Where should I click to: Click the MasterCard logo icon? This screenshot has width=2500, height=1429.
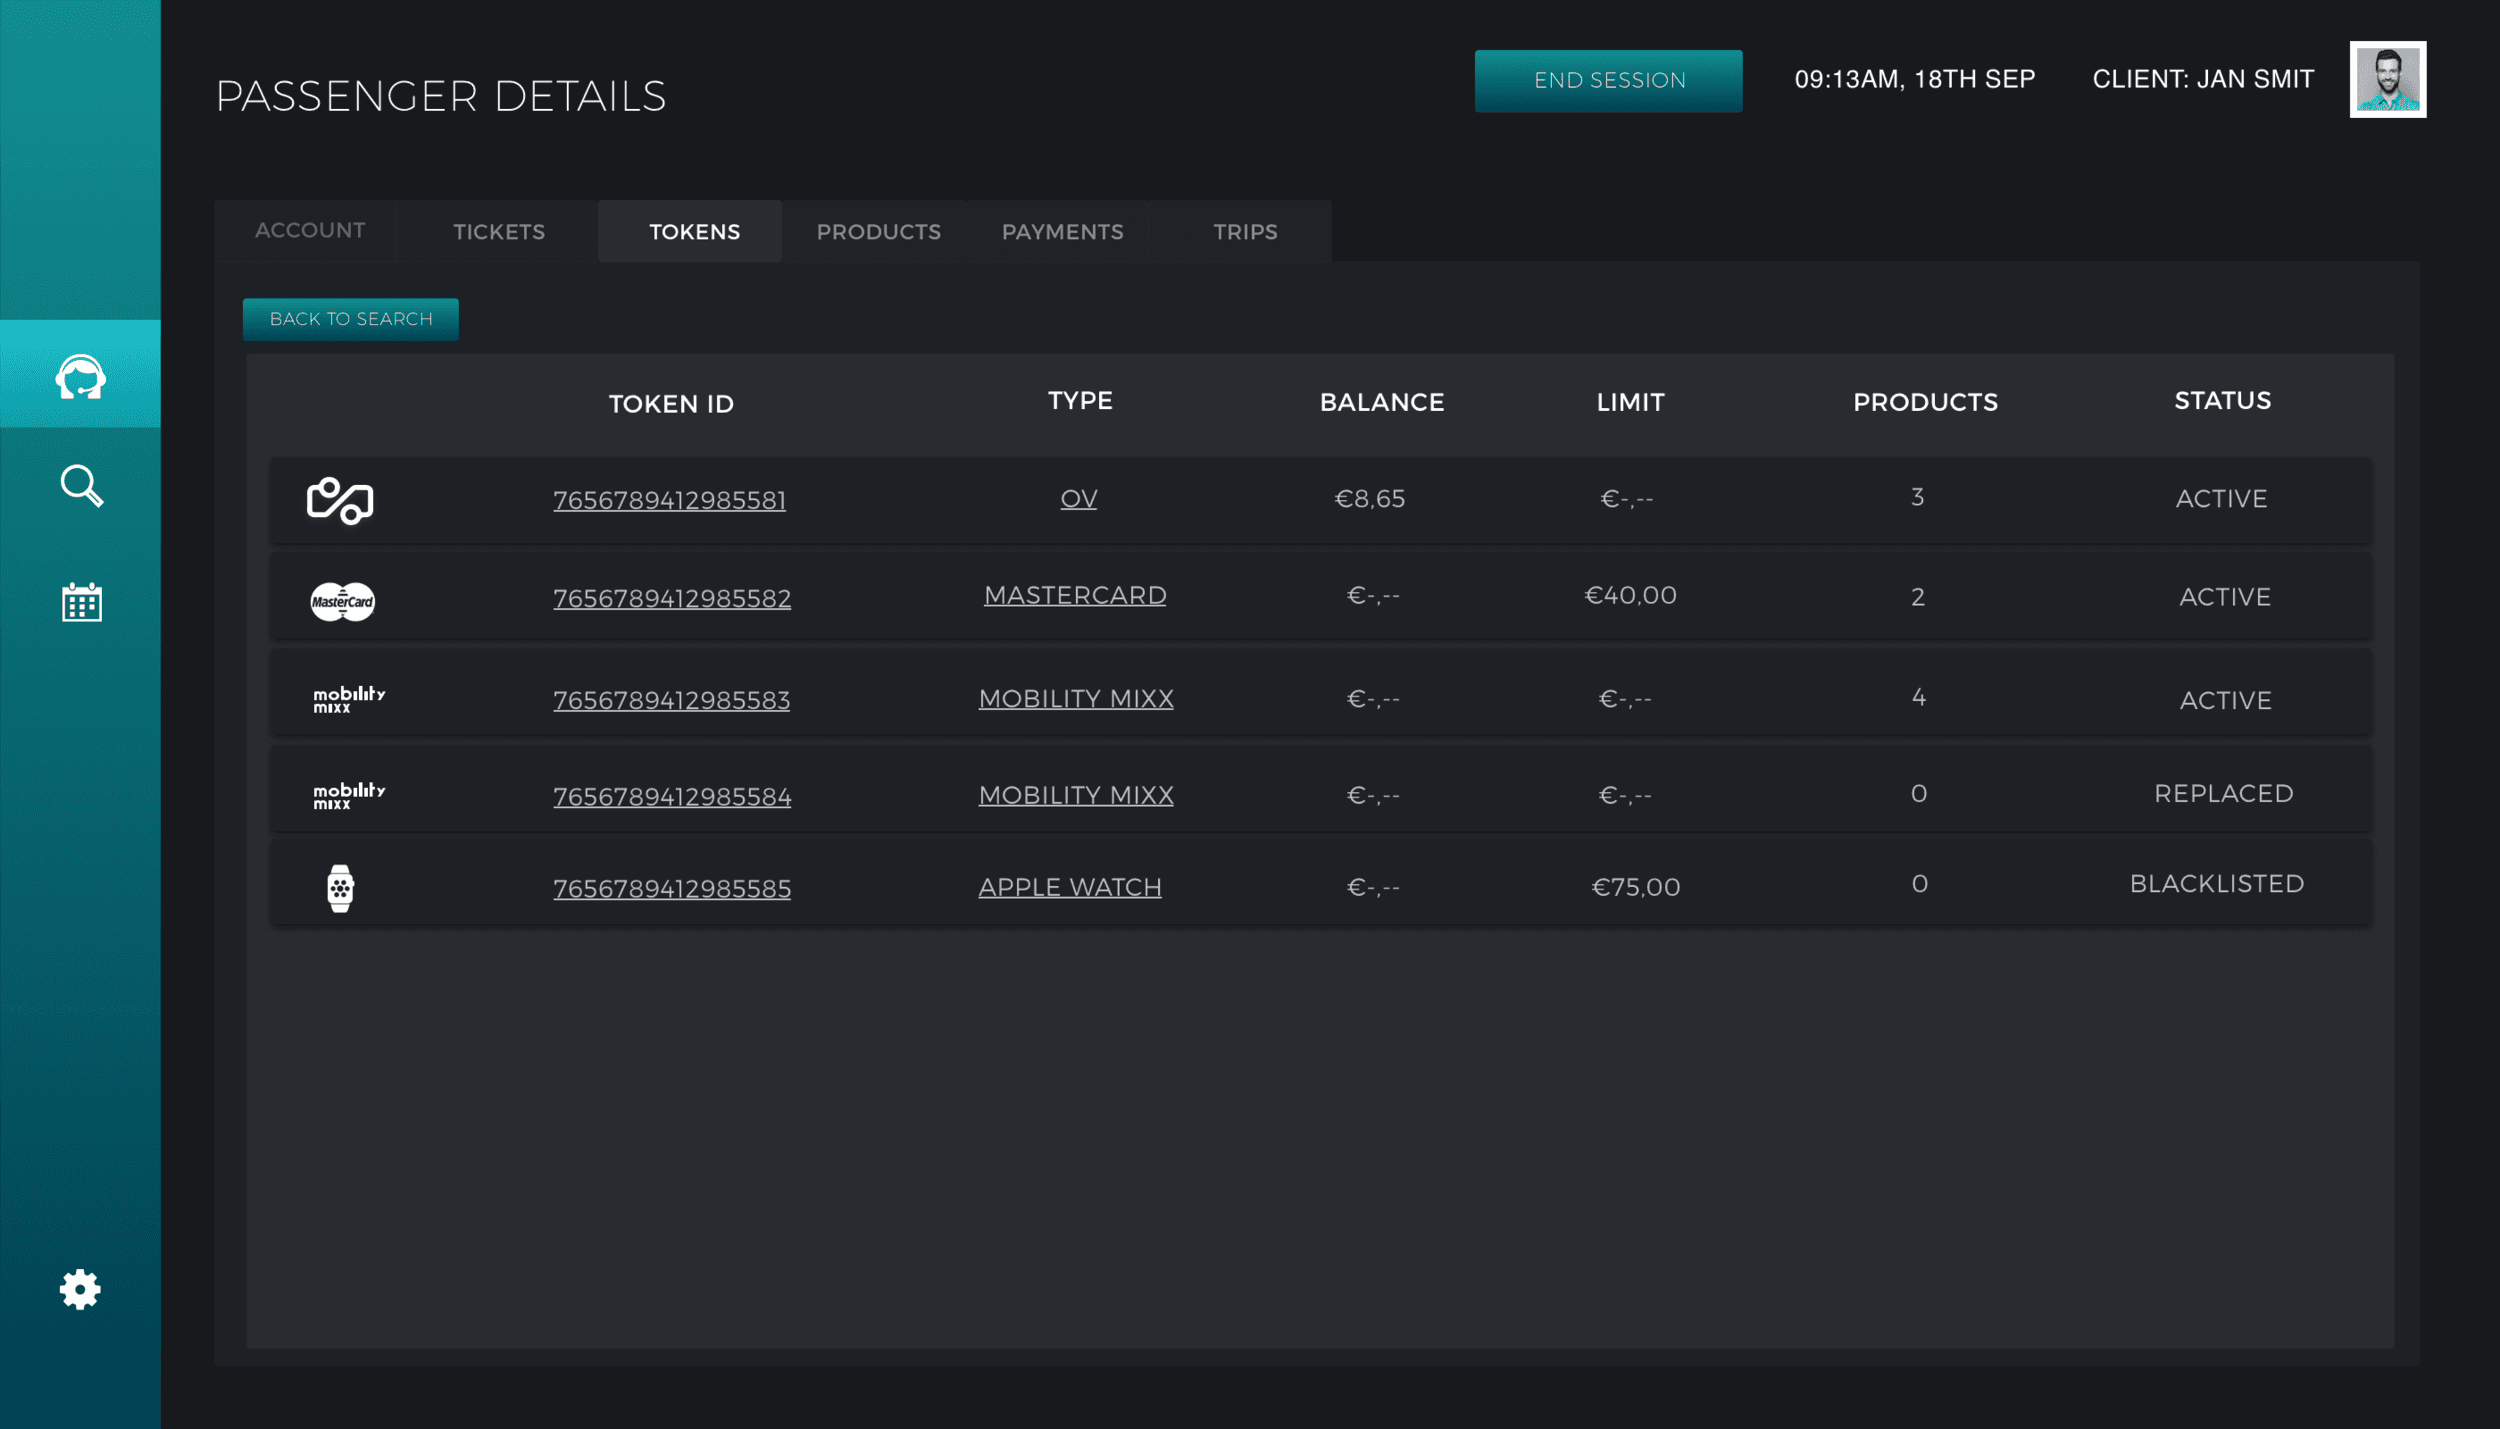point(342,601)
